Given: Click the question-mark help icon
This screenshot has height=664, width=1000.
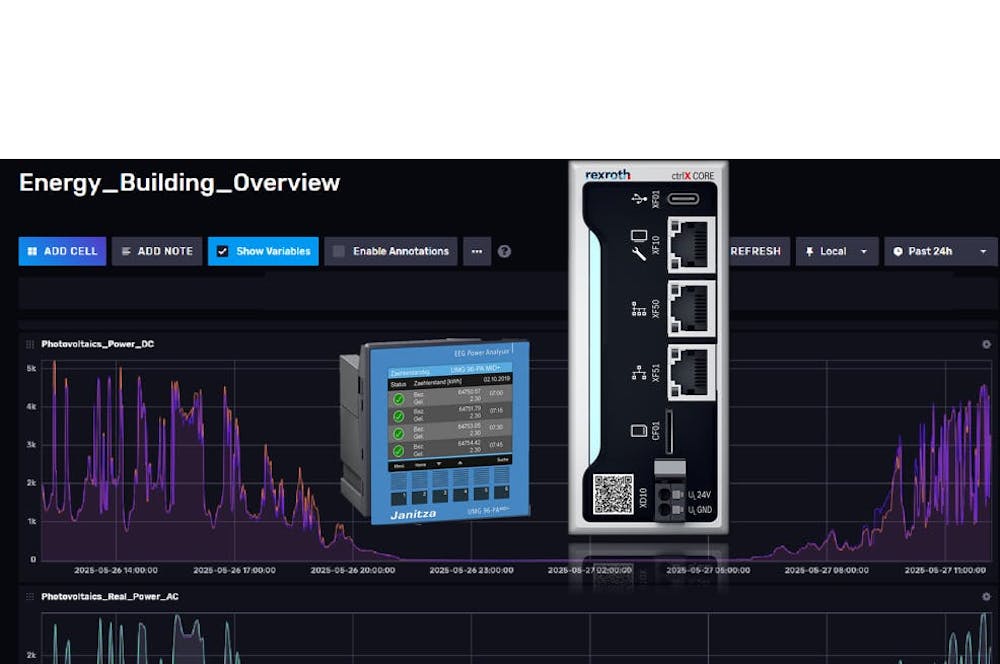Looking at the screenshot, I should [x=504, y=251].
